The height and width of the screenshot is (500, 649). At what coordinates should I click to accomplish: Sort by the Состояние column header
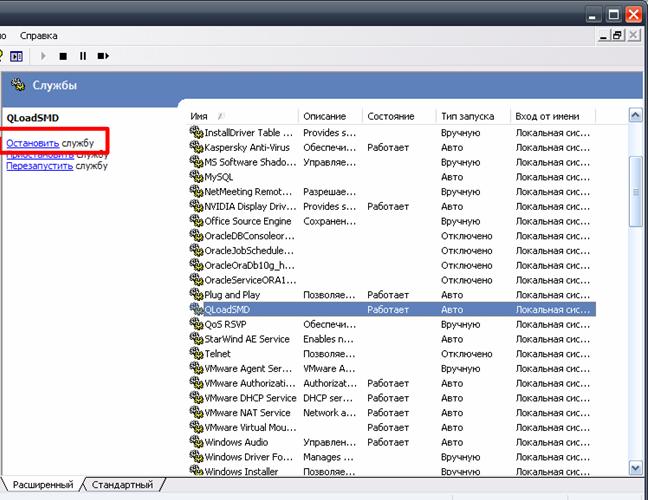click(x=399, y=116)
